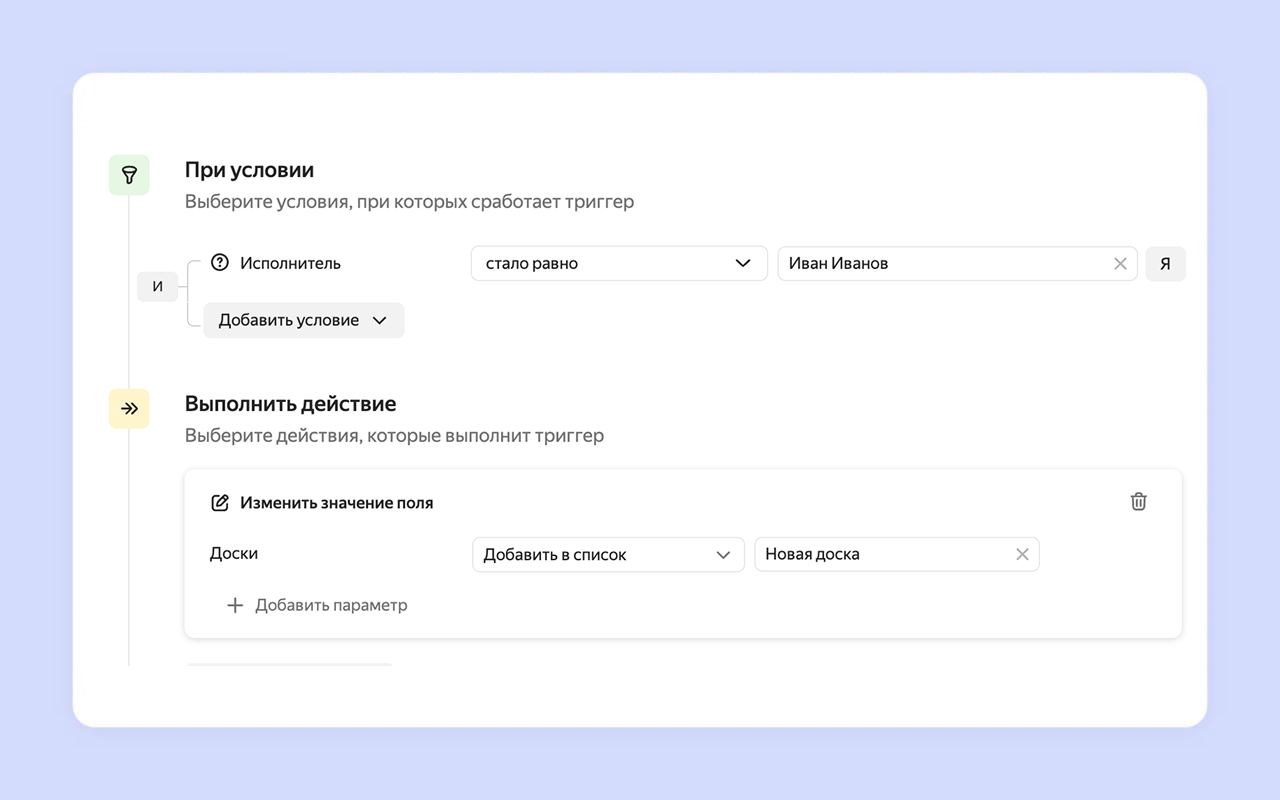
Task: Click the Выполнить действие section heading
Action: (290, 404)
